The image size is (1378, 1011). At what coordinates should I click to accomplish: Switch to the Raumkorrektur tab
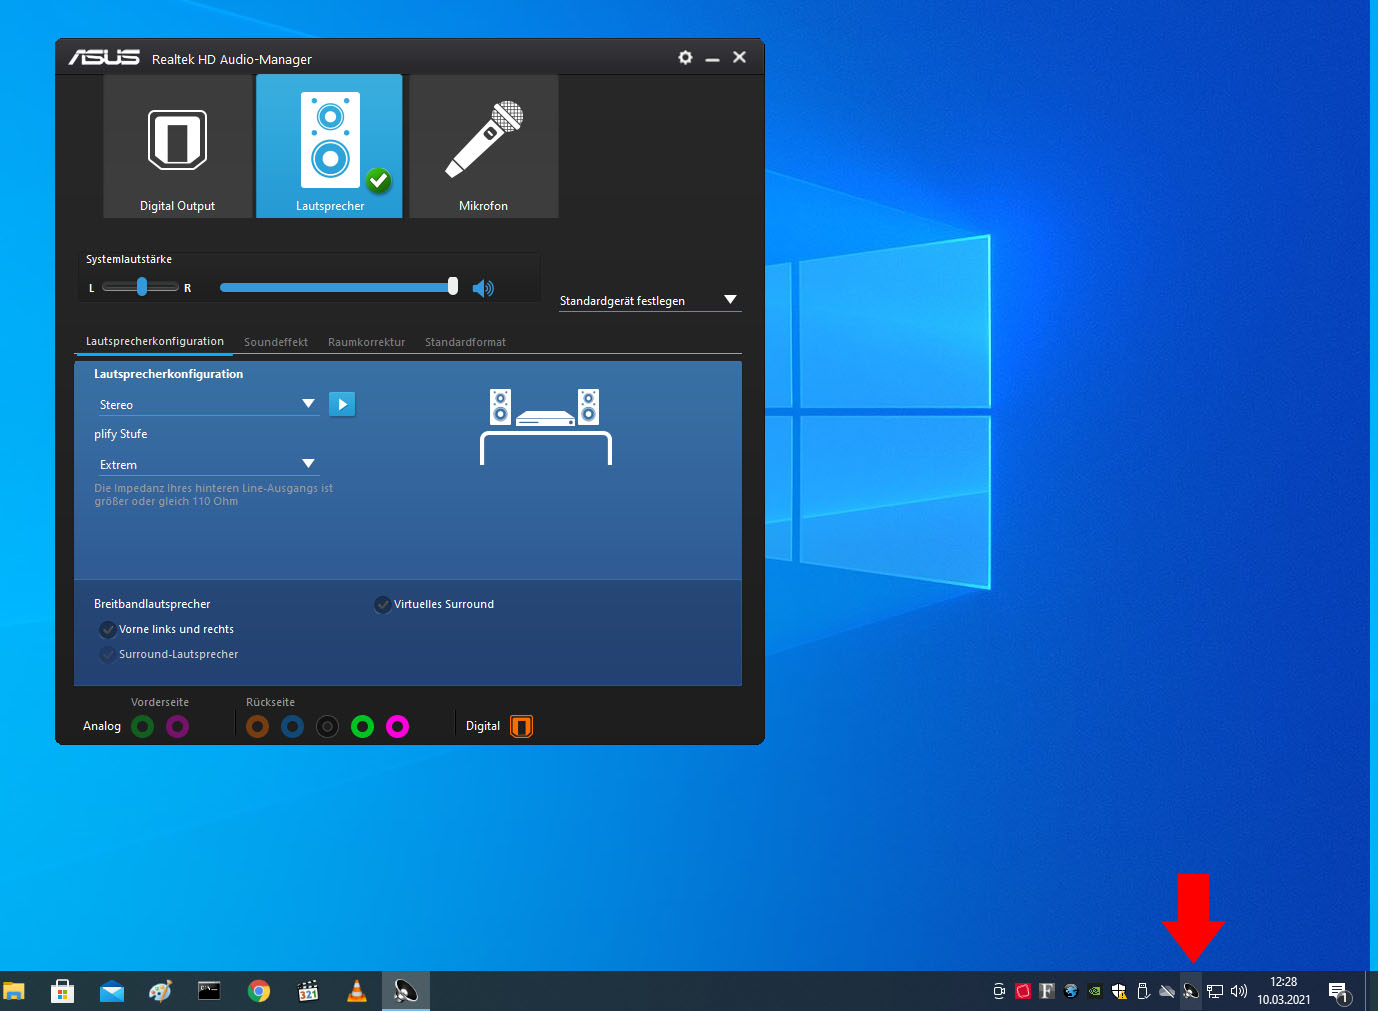click(x=367, y=342)
